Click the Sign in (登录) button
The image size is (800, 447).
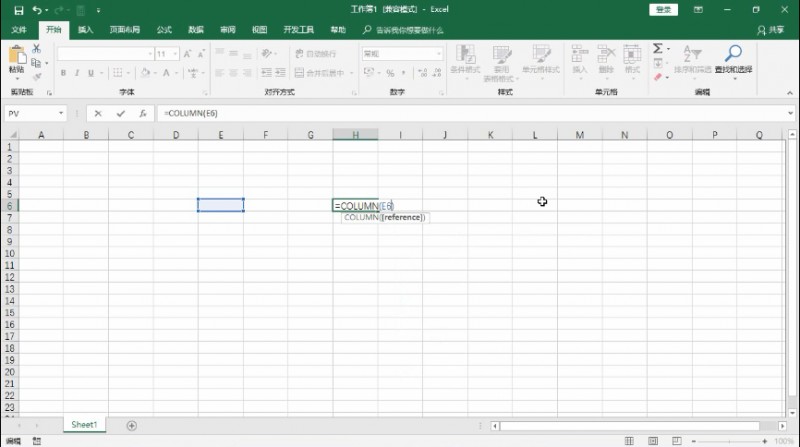pos(663,10)
